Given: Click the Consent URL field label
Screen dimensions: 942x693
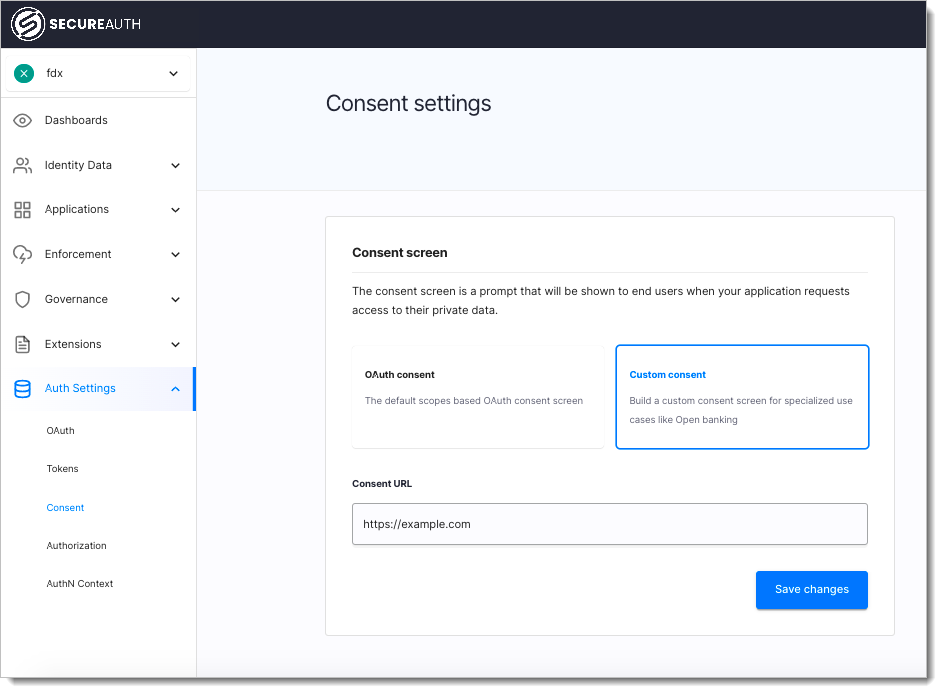Looking at the screenshot, I should click(382, 484).
